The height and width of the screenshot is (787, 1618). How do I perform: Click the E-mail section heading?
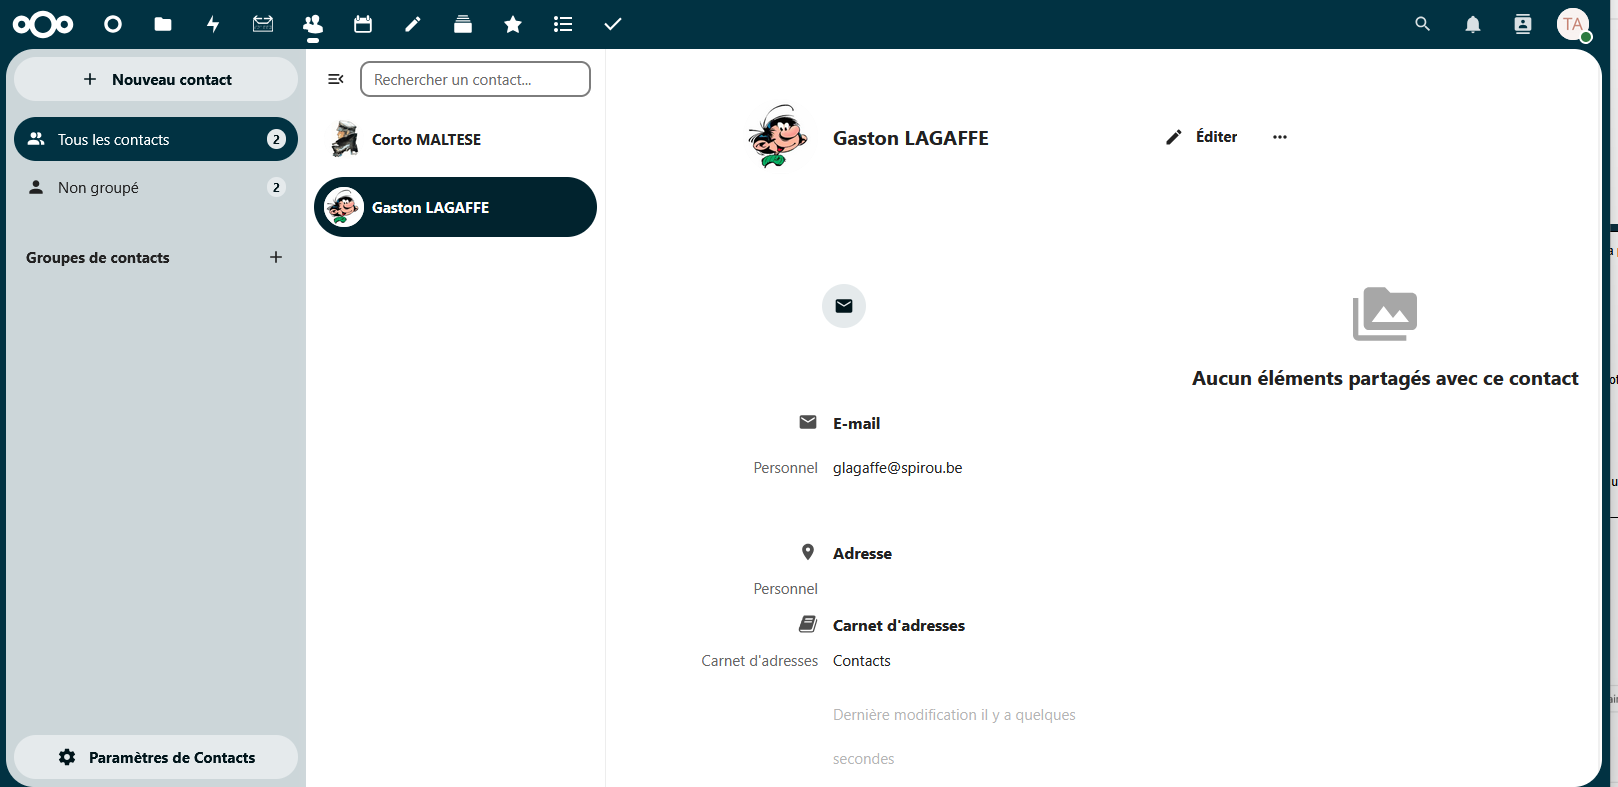click(x=856, y=424)
